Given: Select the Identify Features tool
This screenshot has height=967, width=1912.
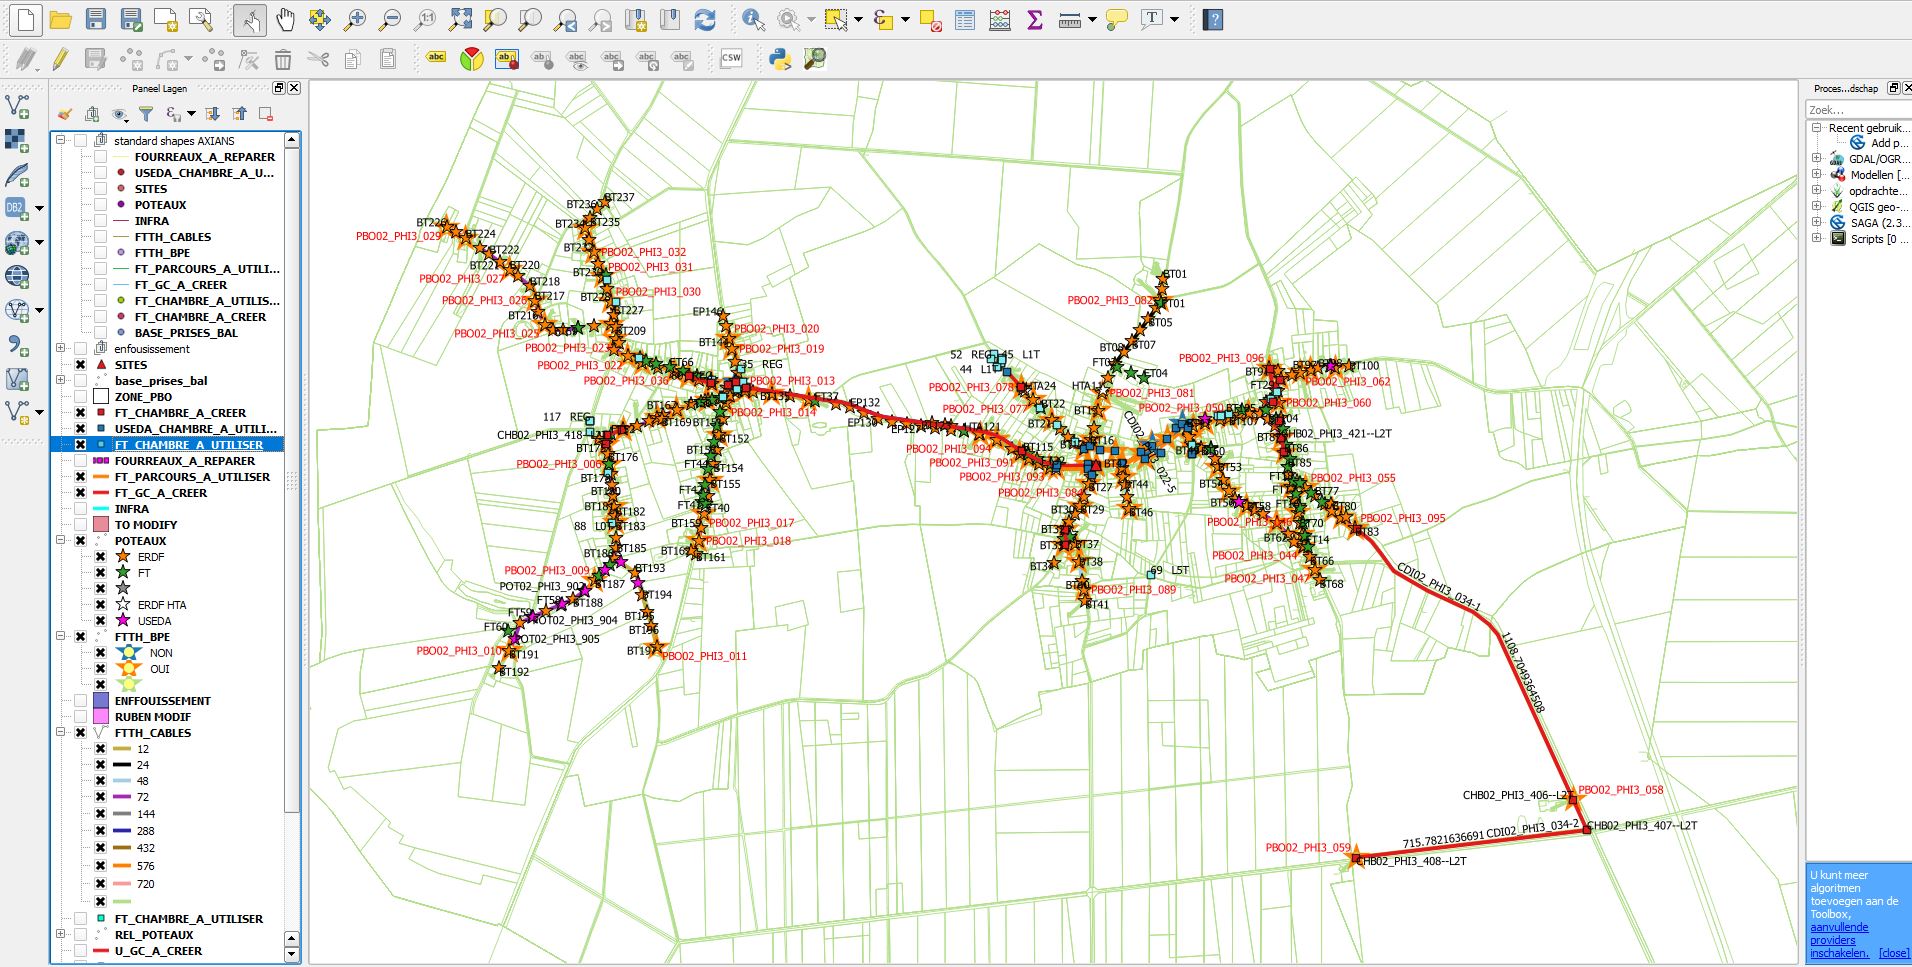Looking at the screenshot, I should coord(753,19).
